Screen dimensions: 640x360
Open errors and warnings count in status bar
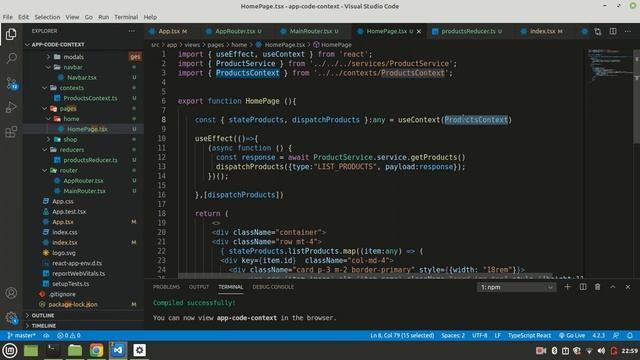coord(69,336)
